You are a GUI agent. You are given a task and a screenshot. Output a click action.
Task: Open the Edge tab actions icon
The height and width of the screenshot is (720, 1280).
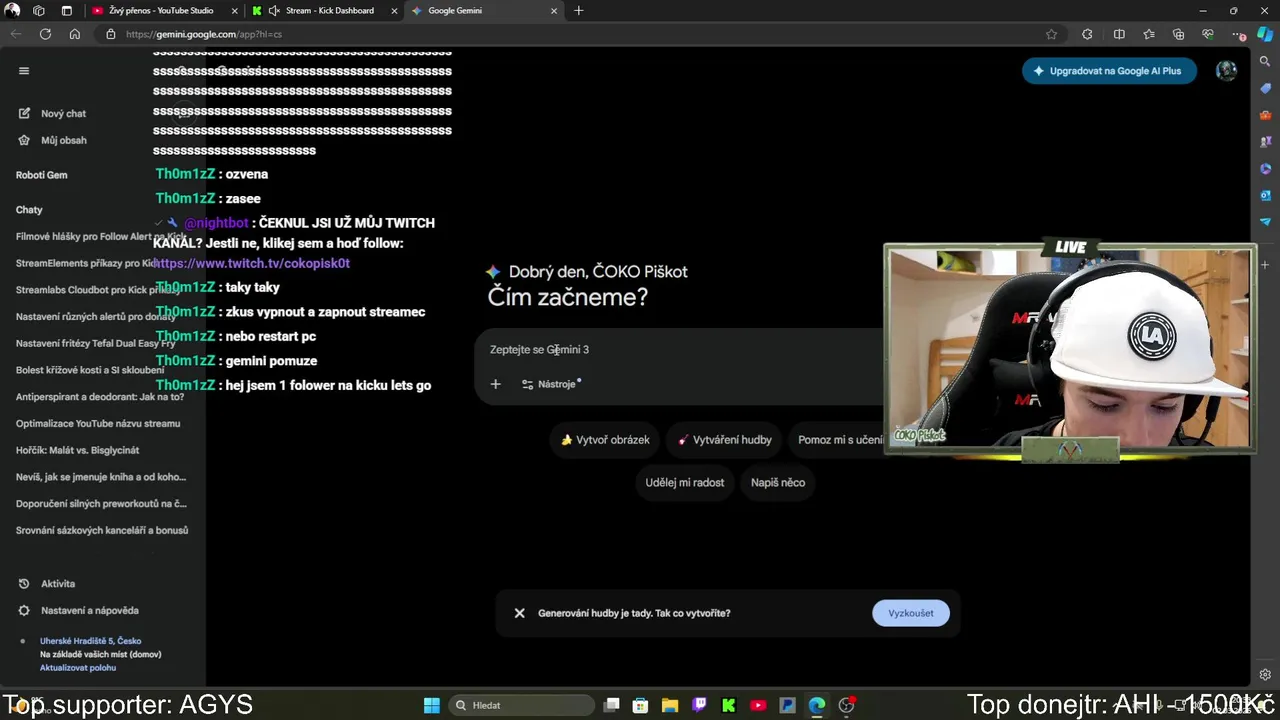[x=66, y=11]
